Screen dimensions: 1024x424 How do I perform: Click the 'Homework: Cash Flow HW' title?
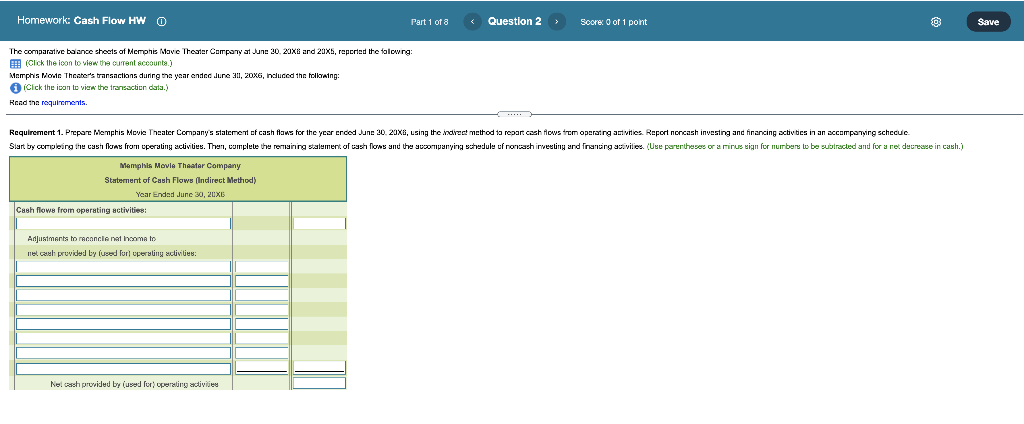[82, 21]
